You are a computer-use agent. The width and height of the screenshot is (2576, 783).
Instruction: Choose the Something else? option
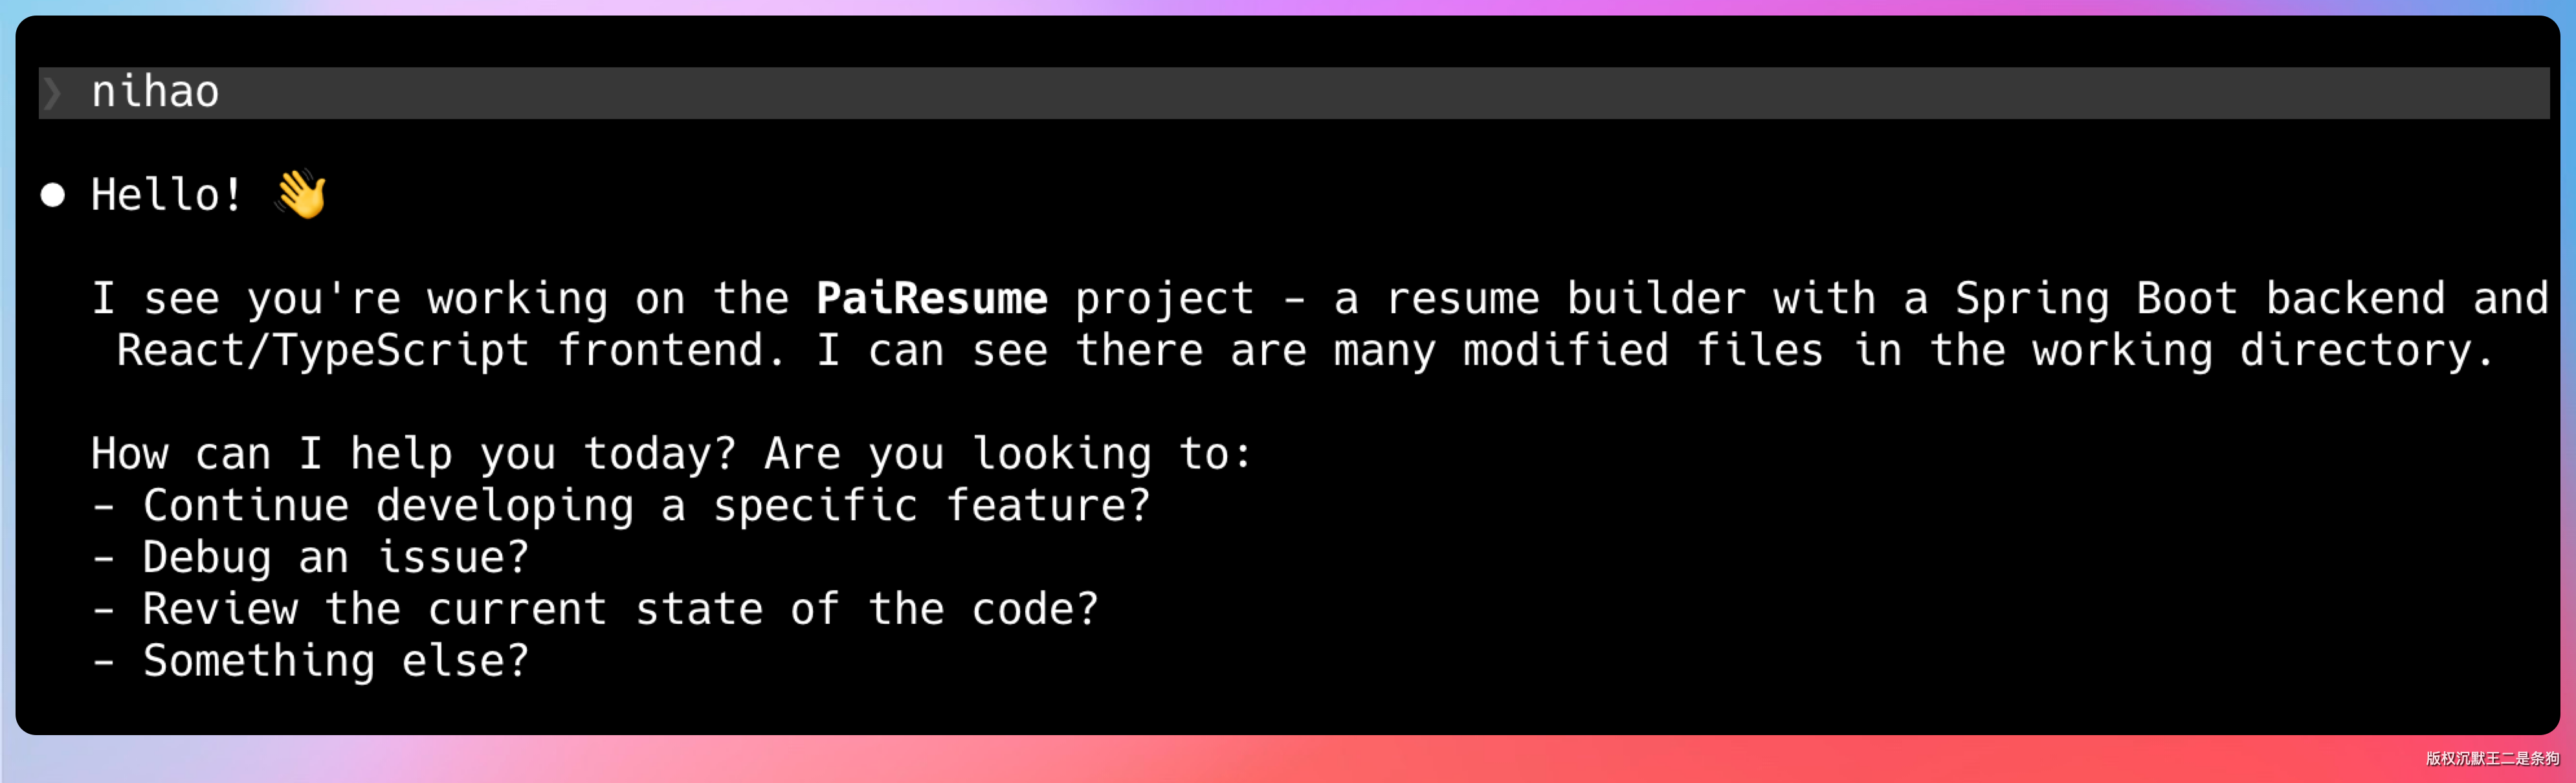point(335,661)
